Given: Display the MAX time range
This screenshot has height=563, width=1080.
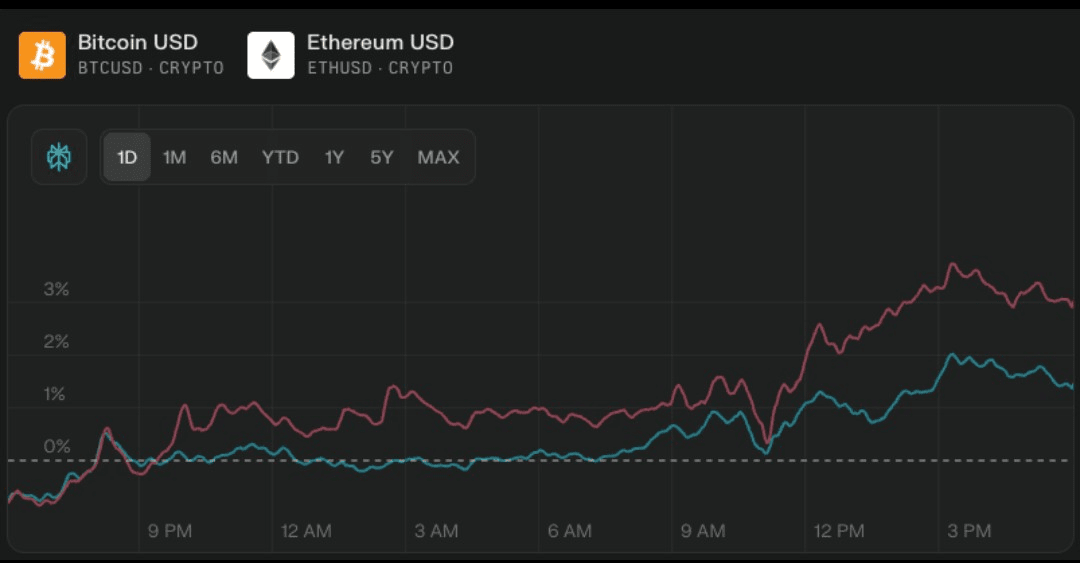Looking at the screenshot, I should point(438,157).
